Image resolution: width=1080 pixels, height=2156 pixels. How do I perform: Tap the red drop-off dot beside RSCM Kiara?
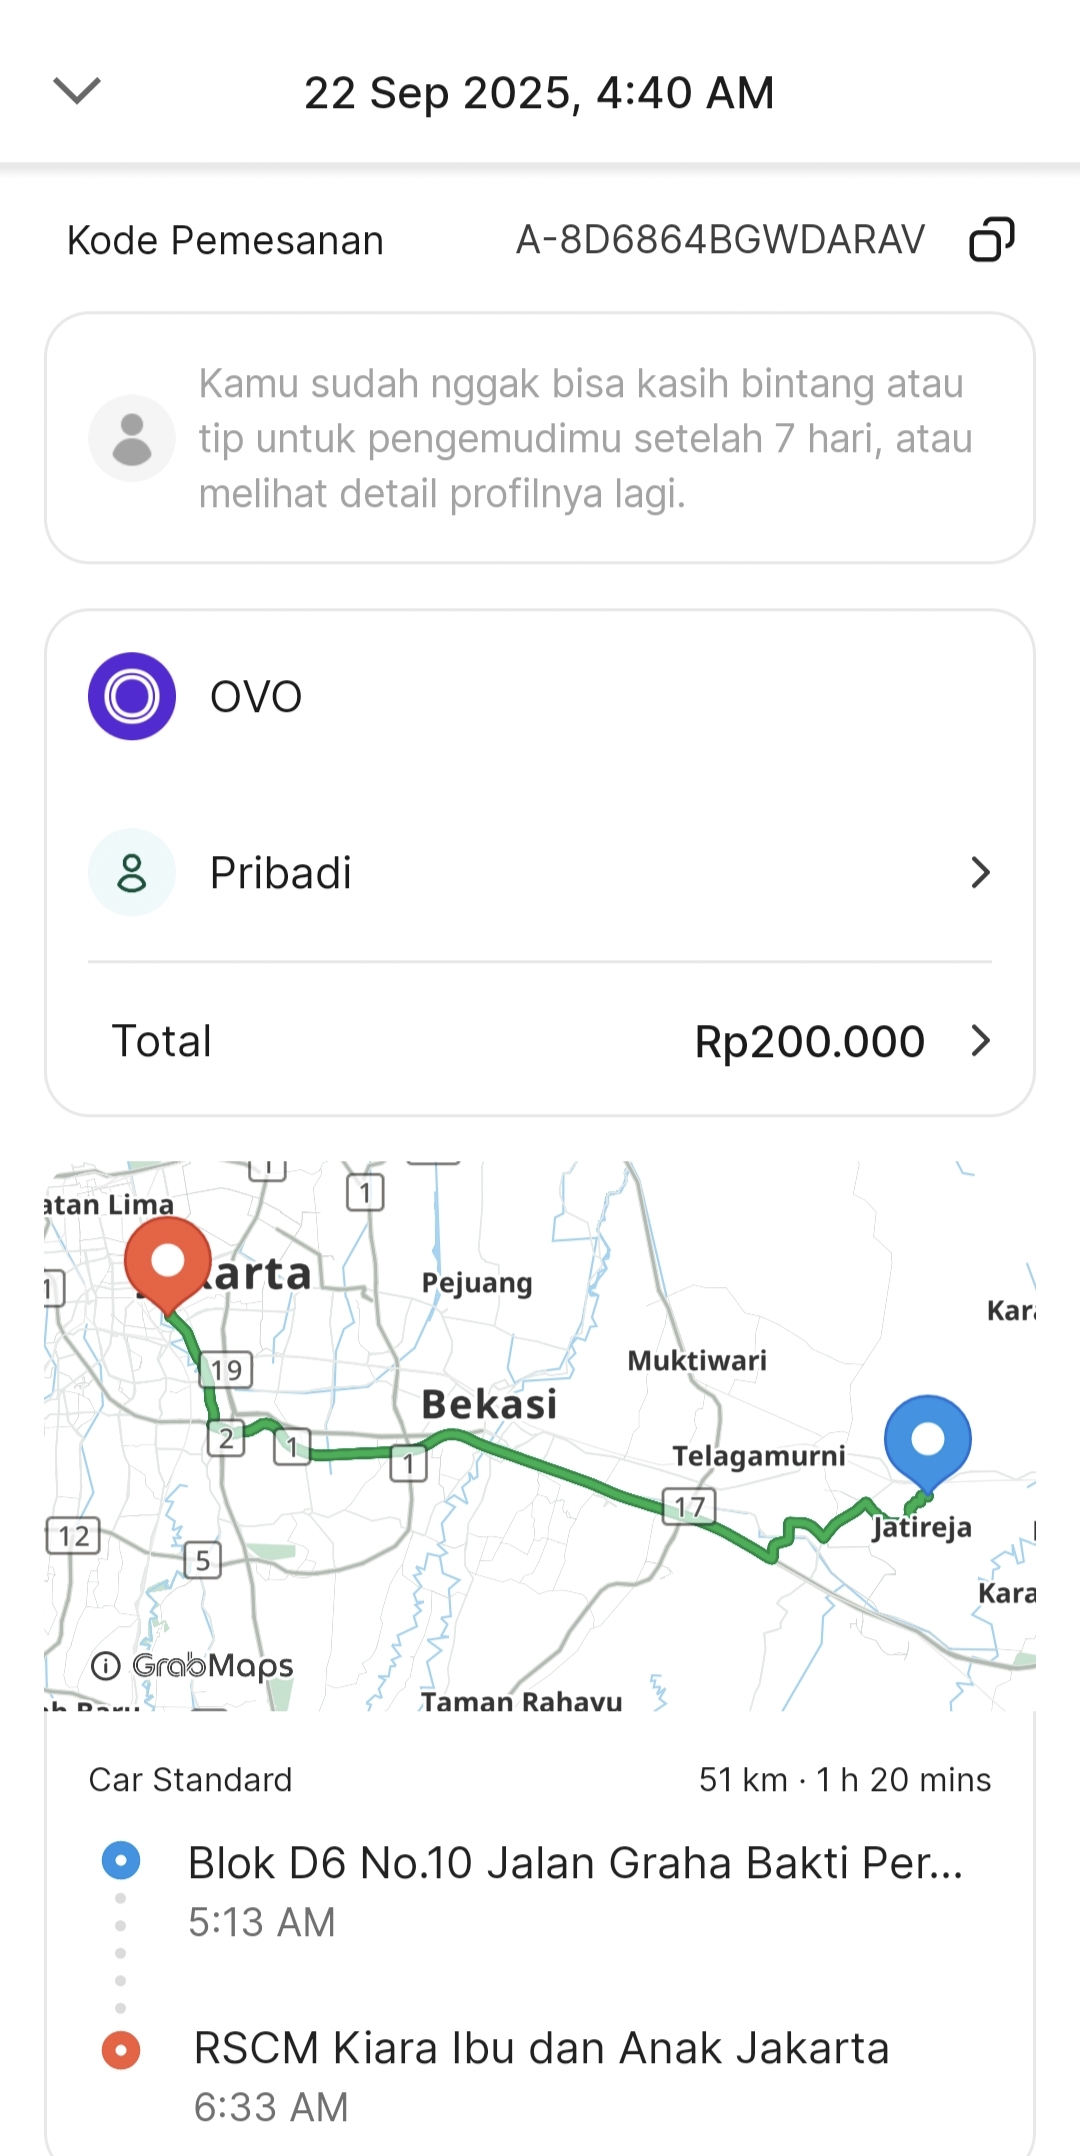(x=121, y=2049)
